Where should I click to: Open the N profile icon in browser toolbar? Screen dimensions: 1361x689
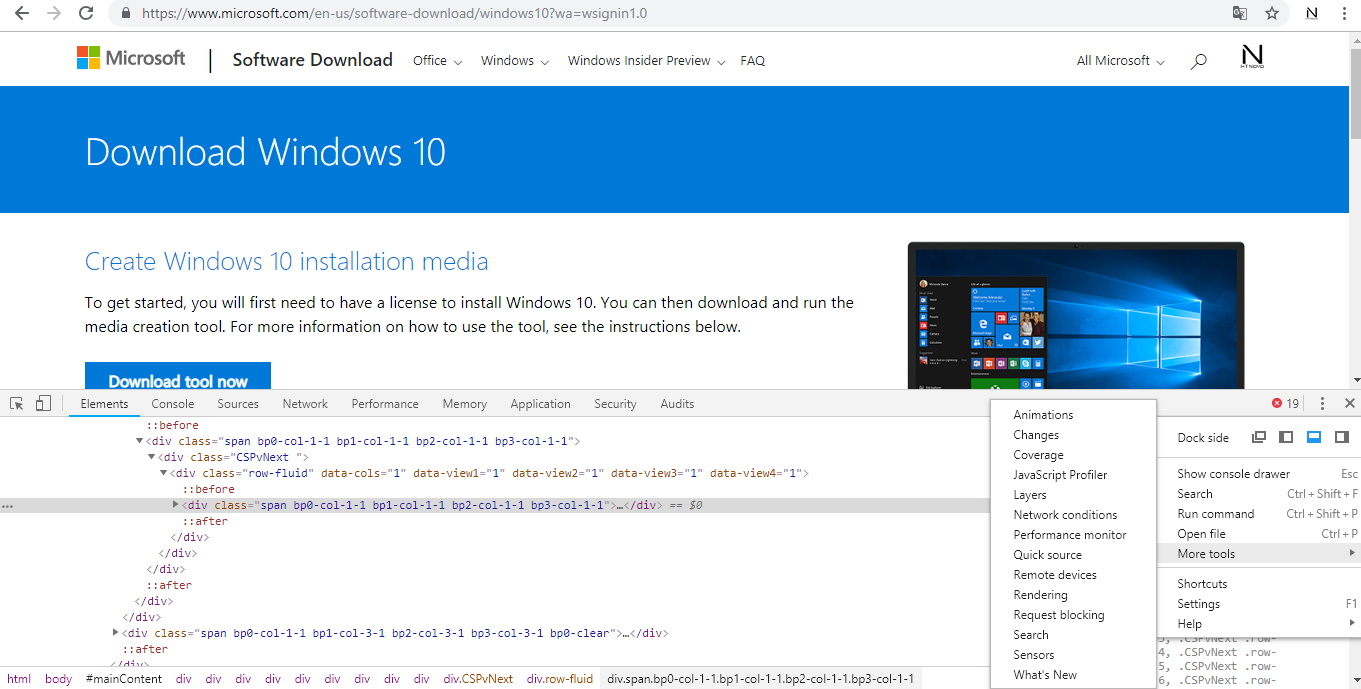[1311, 14]
